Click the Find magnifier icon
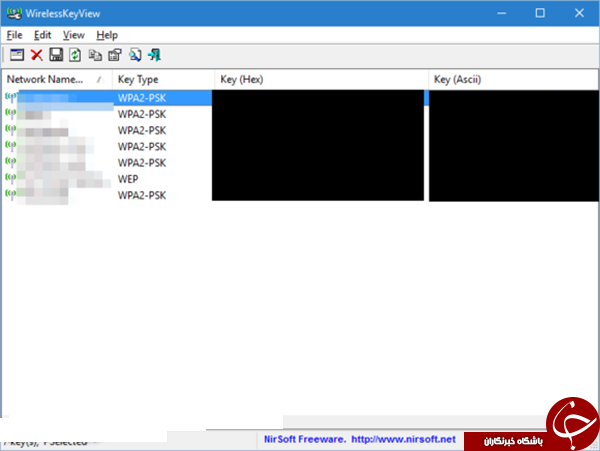600x451 pixels. click(135, 55)
